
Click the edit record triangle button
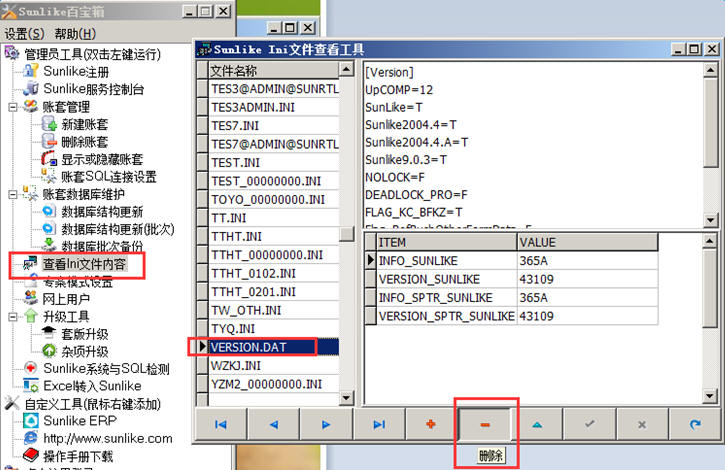tap(537, 424)
